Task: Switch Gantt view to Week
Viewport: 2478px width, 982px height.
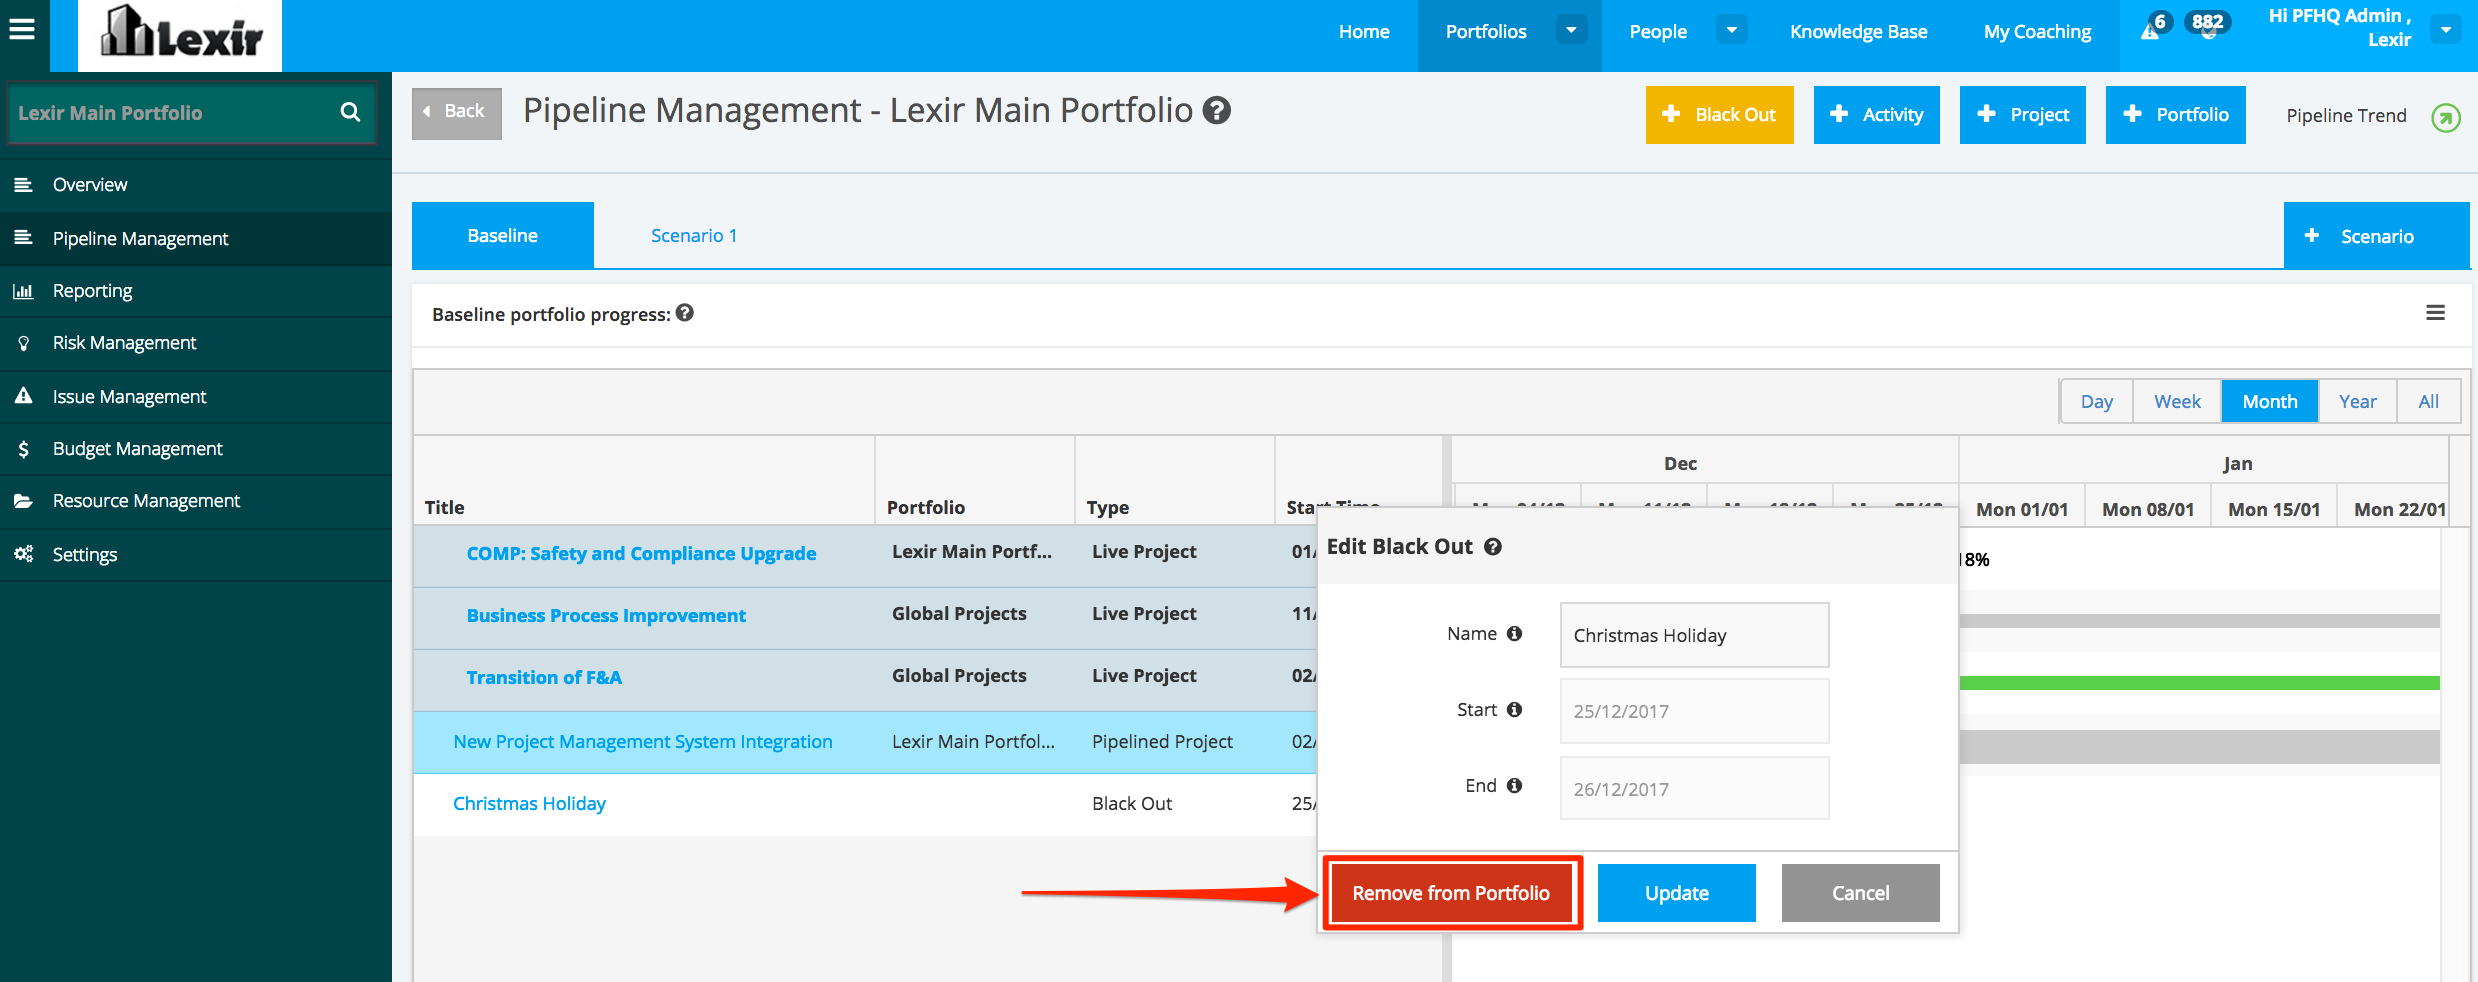Action: (2177, 402)
